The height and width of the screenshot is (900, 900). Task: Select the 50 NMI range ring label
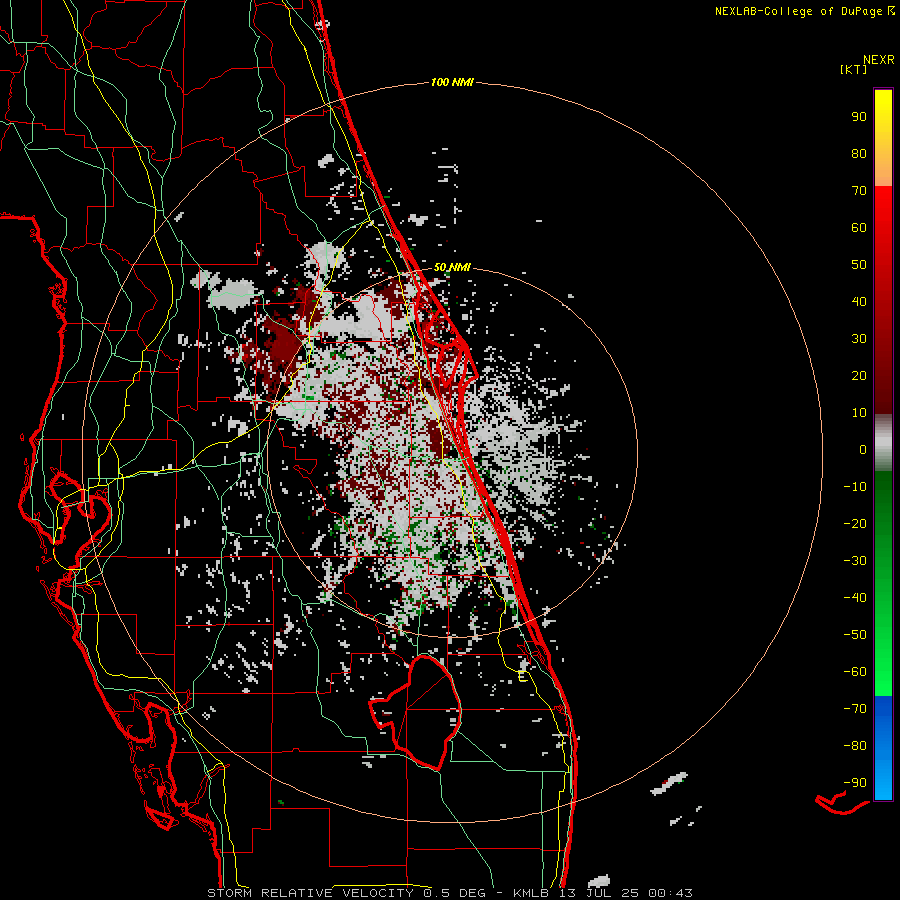452,267
